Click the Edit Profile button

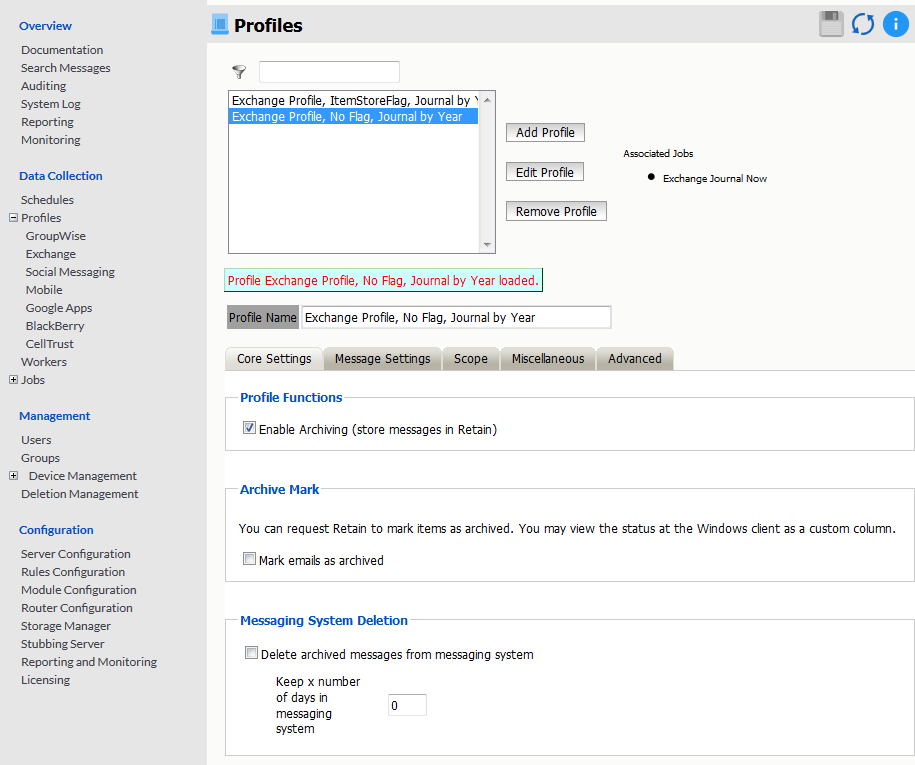coord(544,172)
